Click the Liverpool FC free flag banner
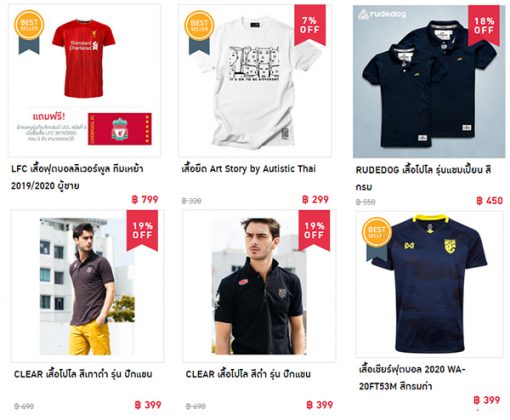Image resolution: width=510 pixels, height=420 pixels. pyautogui.click(x=120, y=129)
